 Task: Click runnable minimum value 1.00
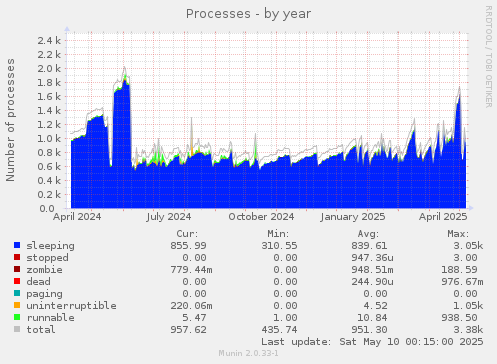coord(285,318)
